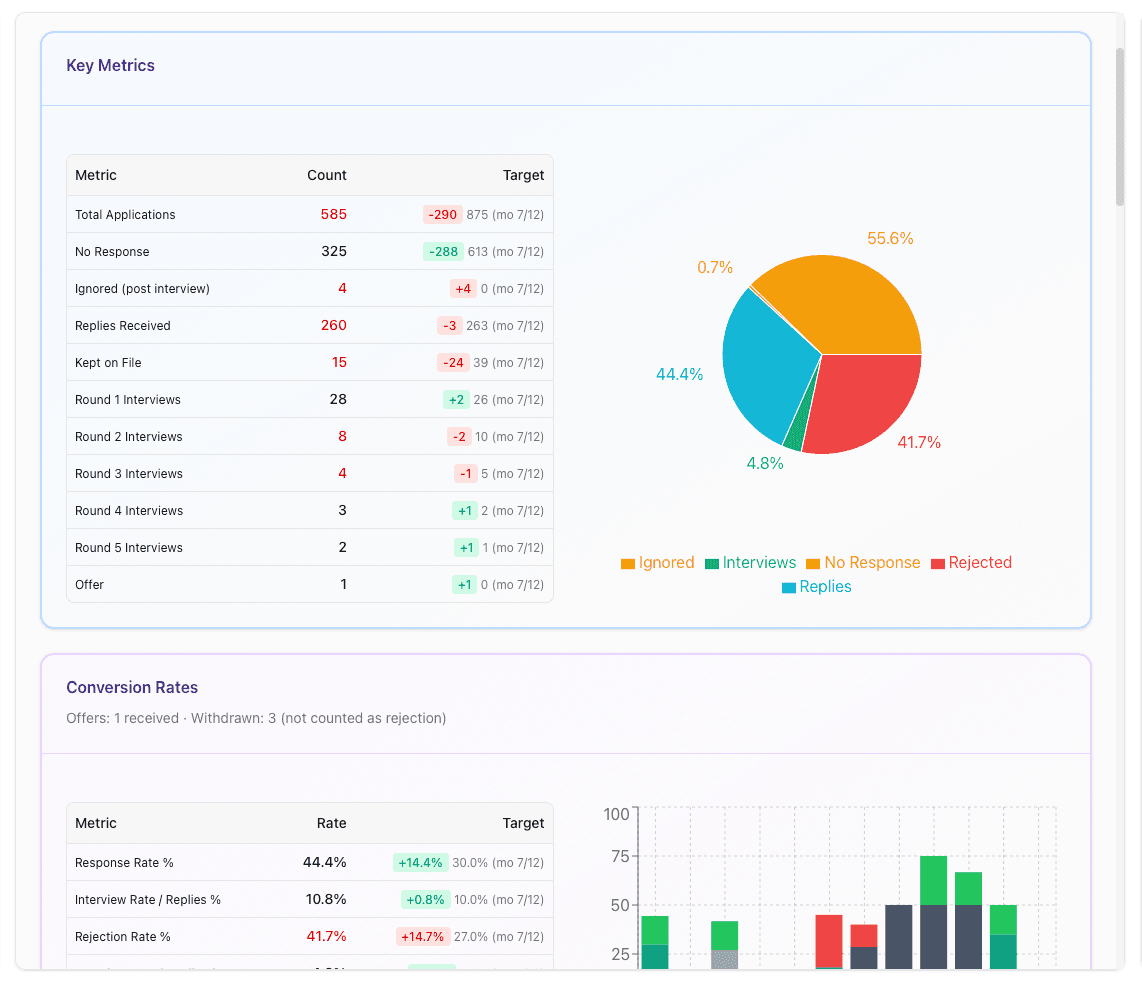The height and width of the screenshot is (986, 1142).
Task: Toggle the Interviews series in the legend
Action: tap(751, 562)
